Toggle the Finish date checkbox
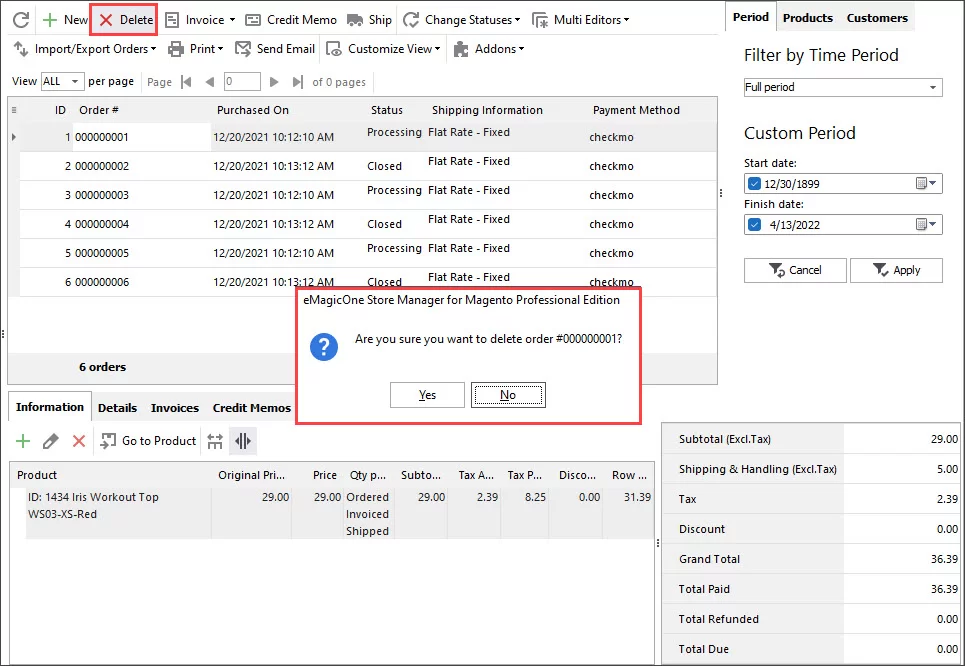Image resolution: width=965 pixels, height=666 pixels. [x=754, y=225]
